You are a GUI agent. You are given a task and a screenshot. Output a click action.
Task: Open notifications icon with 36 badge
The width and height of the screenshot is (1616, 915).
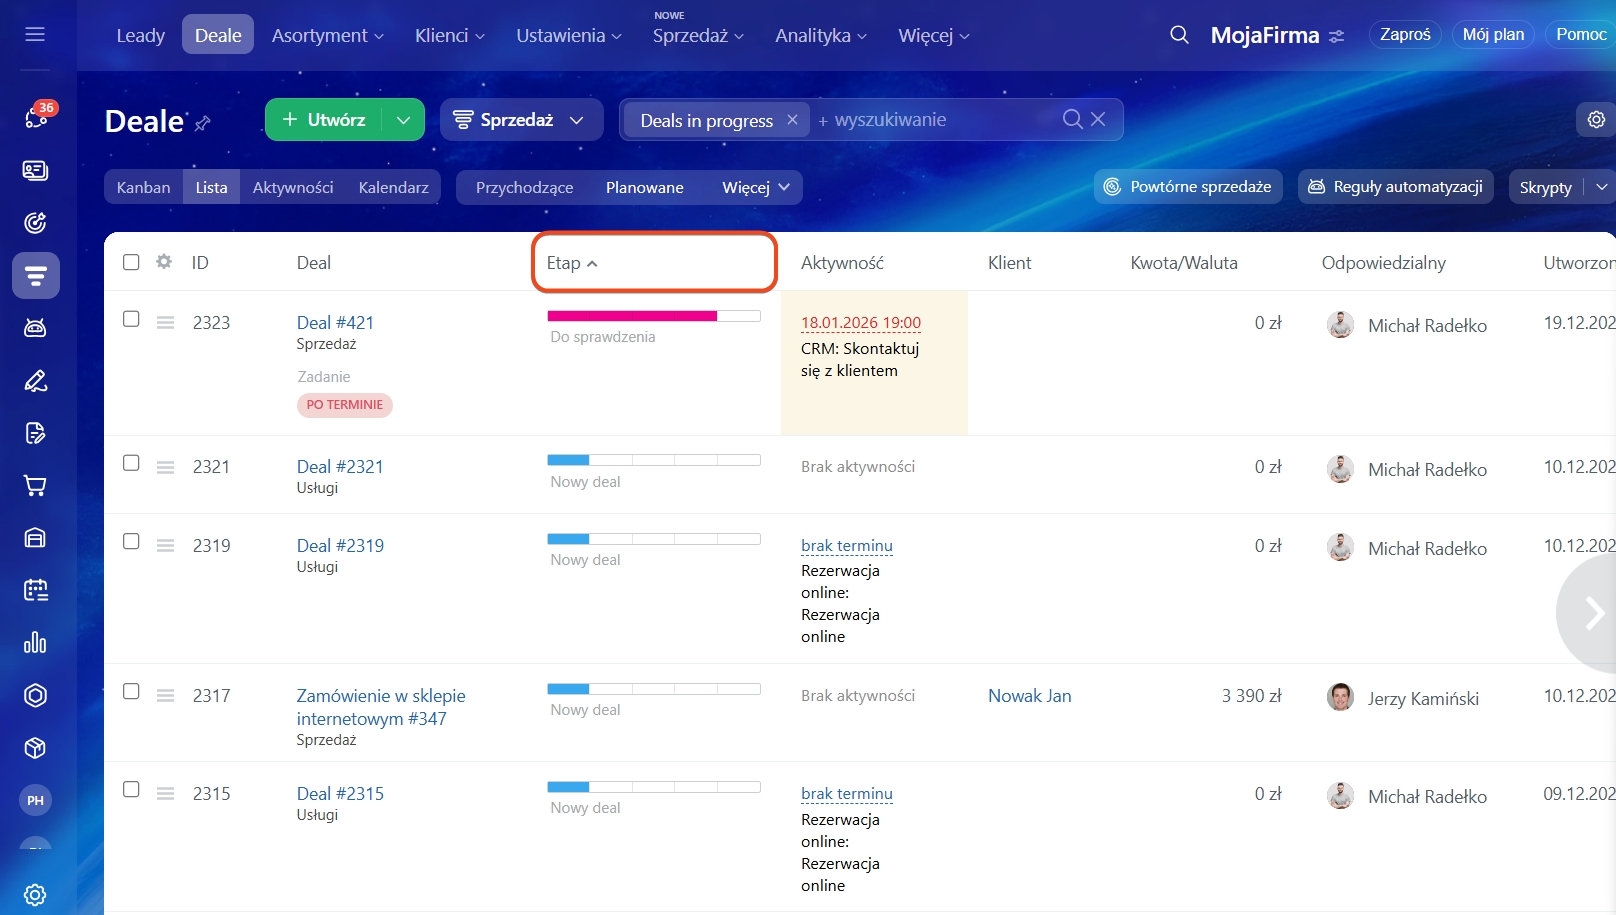tap(36, 118)
